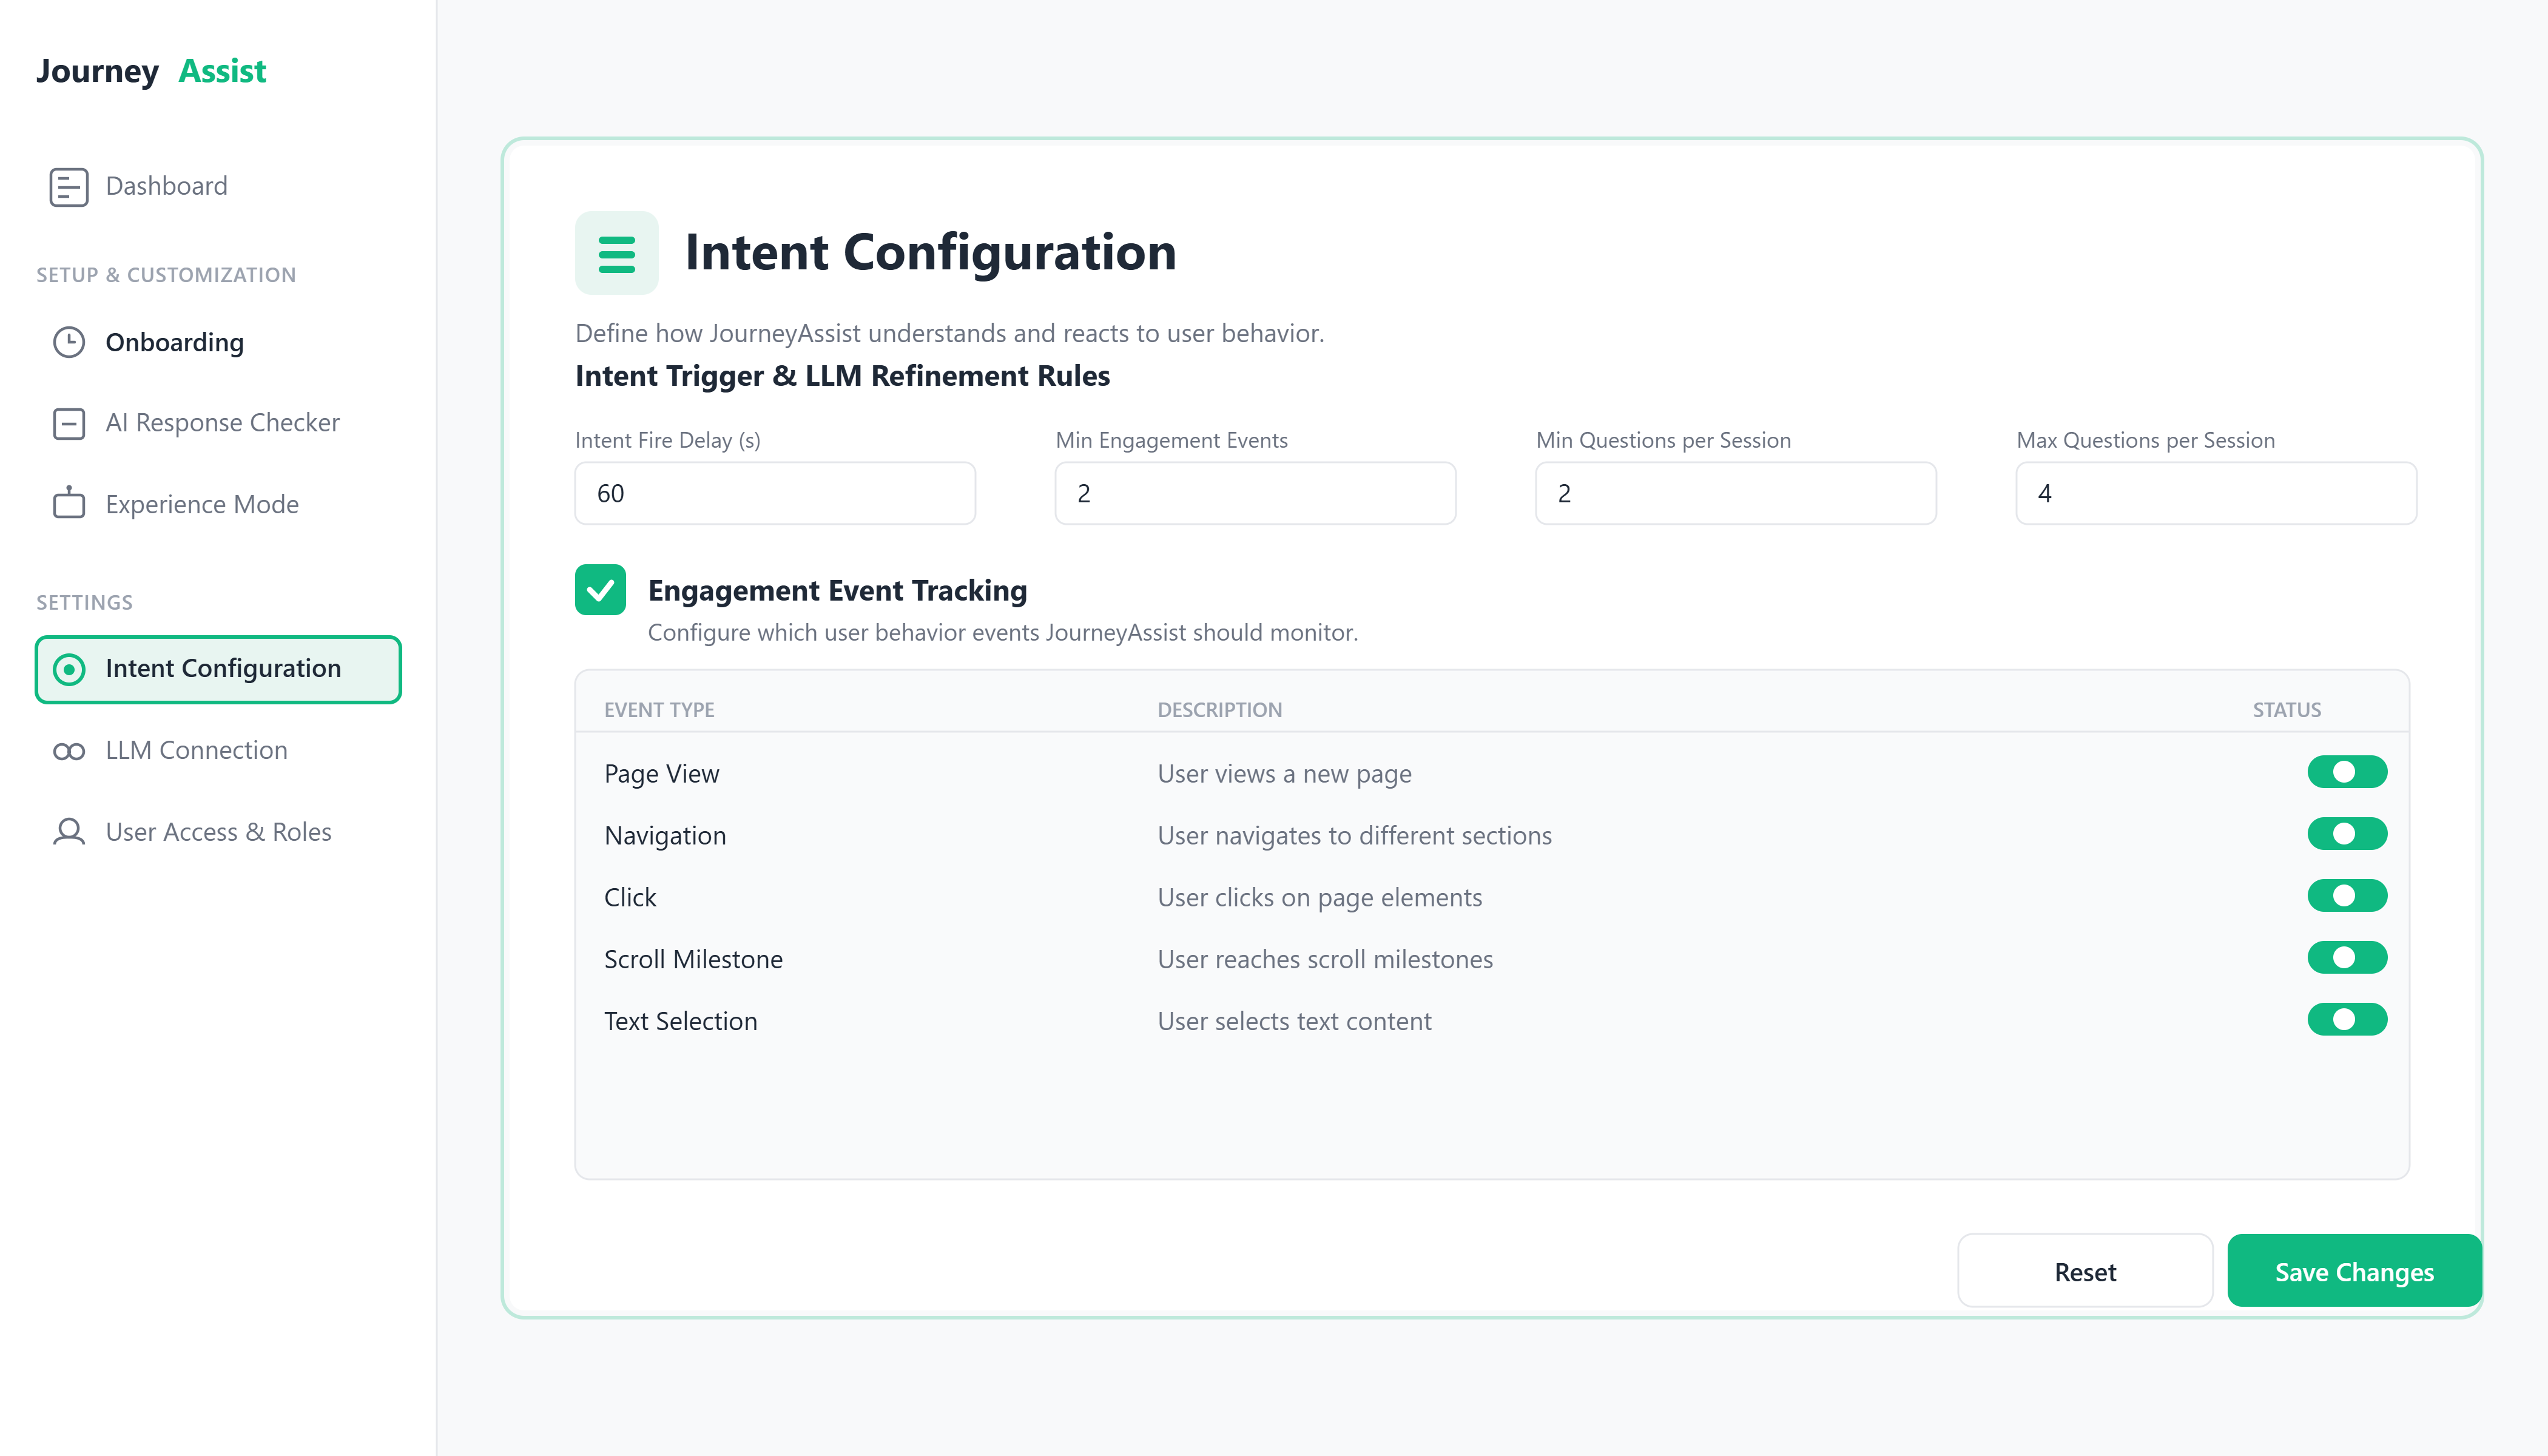The height and width of the screenshot is (1456, 2548).
Task: Toggle the Click event status
Action: point(2346,896)
